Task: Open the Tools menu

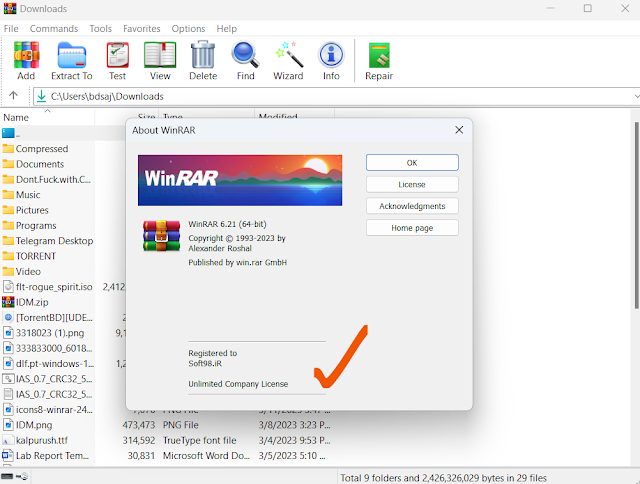Action: (100, 29)
